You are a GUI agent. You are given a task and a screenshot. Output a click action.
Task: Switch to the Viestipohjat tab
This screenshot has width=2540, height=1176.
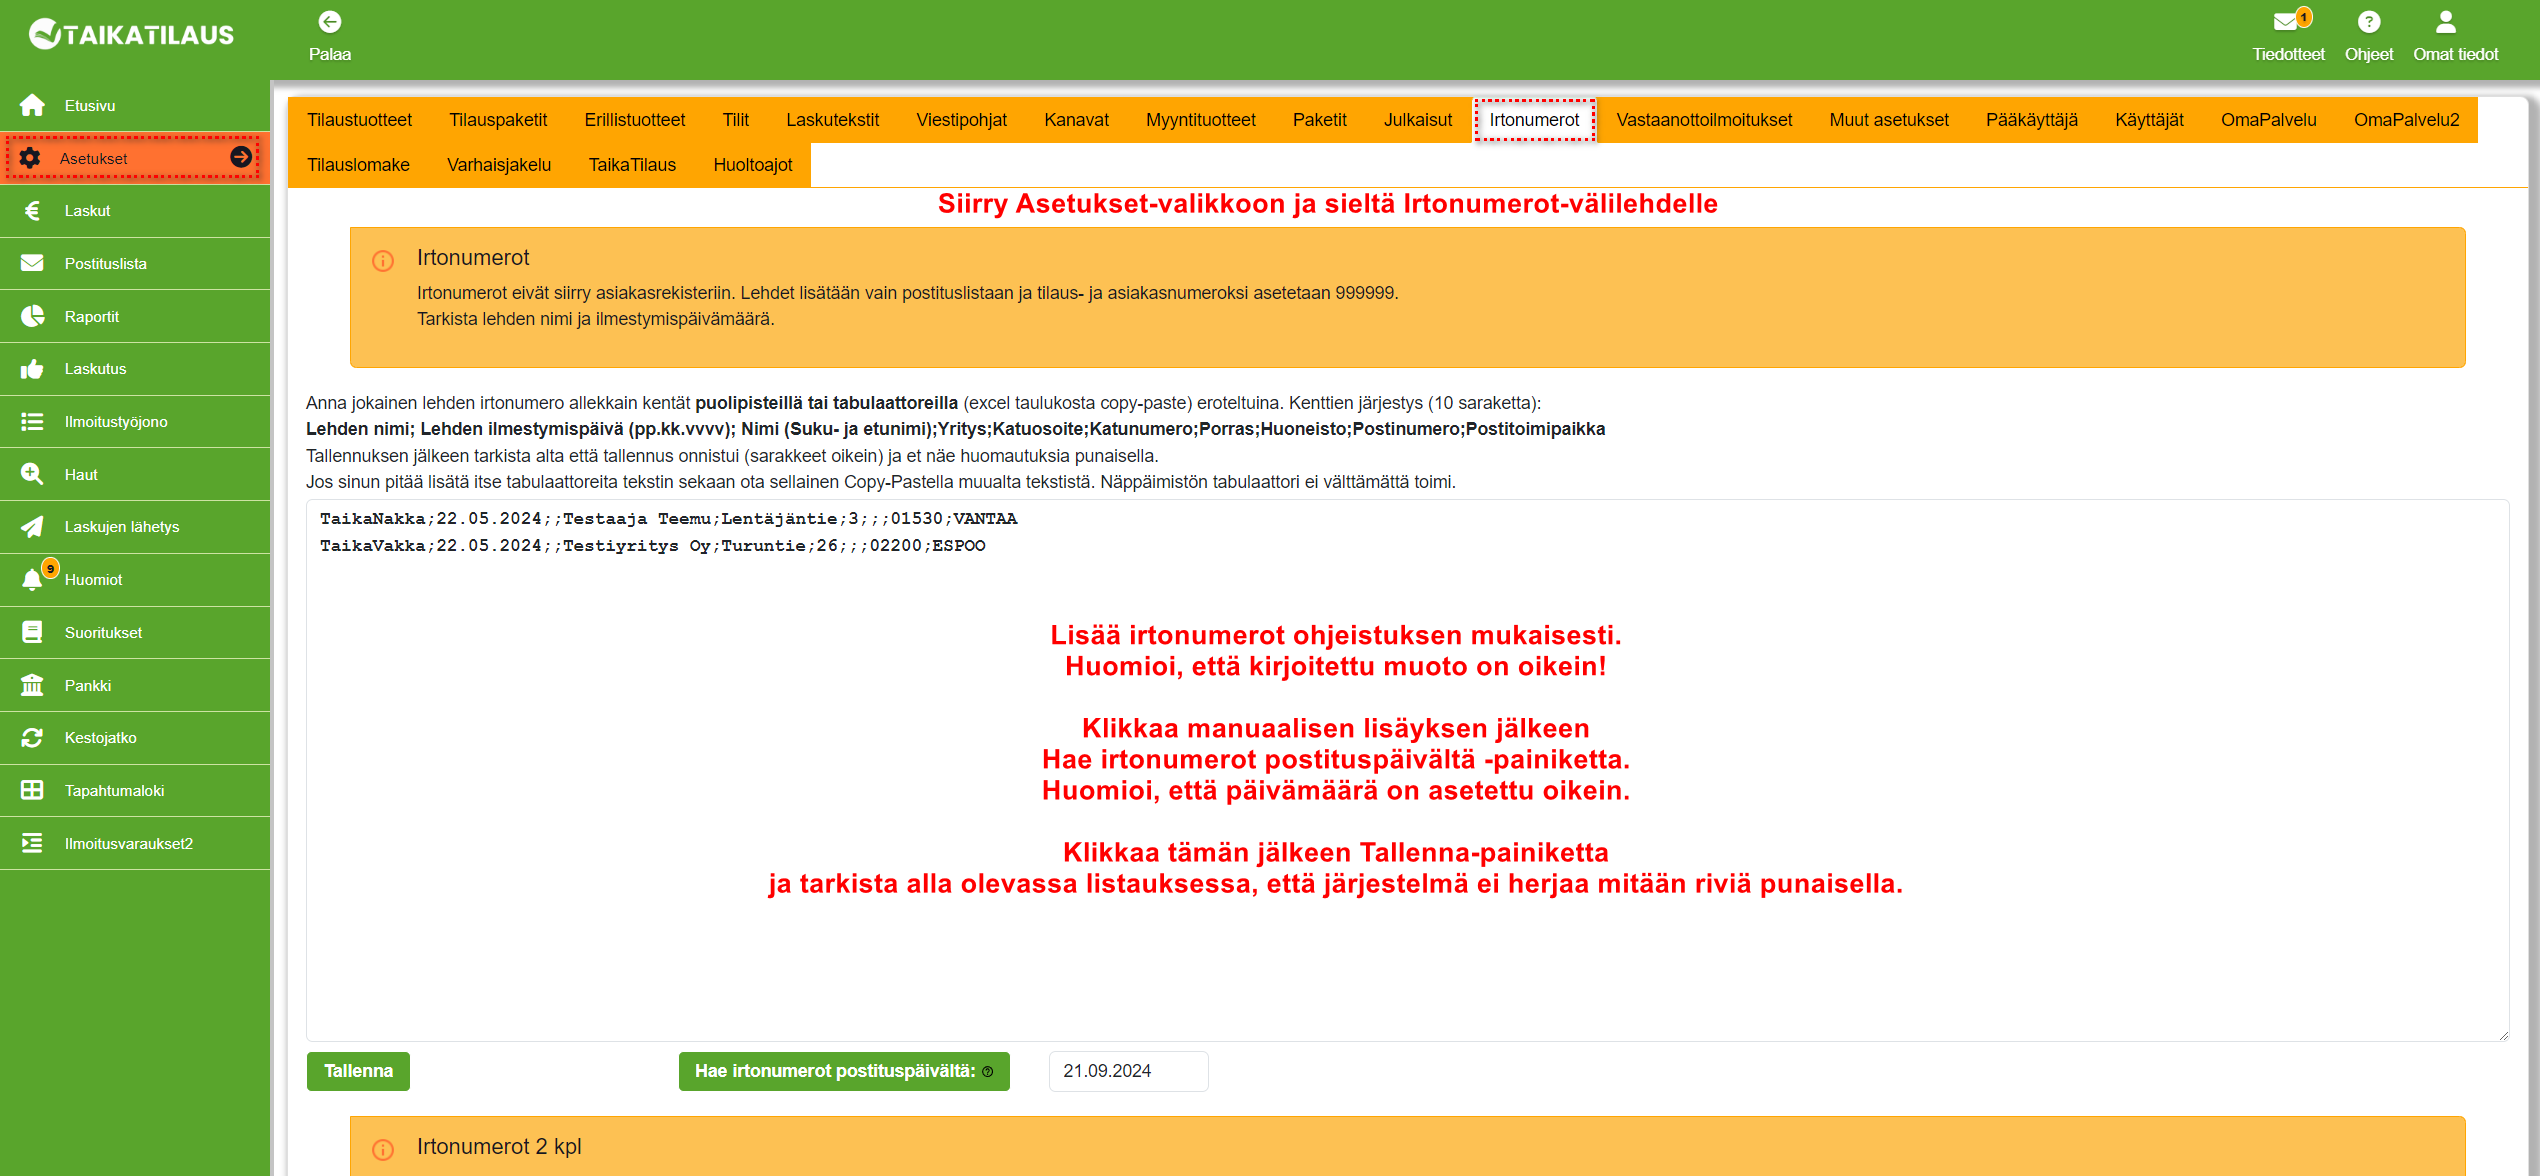[962, 120]
